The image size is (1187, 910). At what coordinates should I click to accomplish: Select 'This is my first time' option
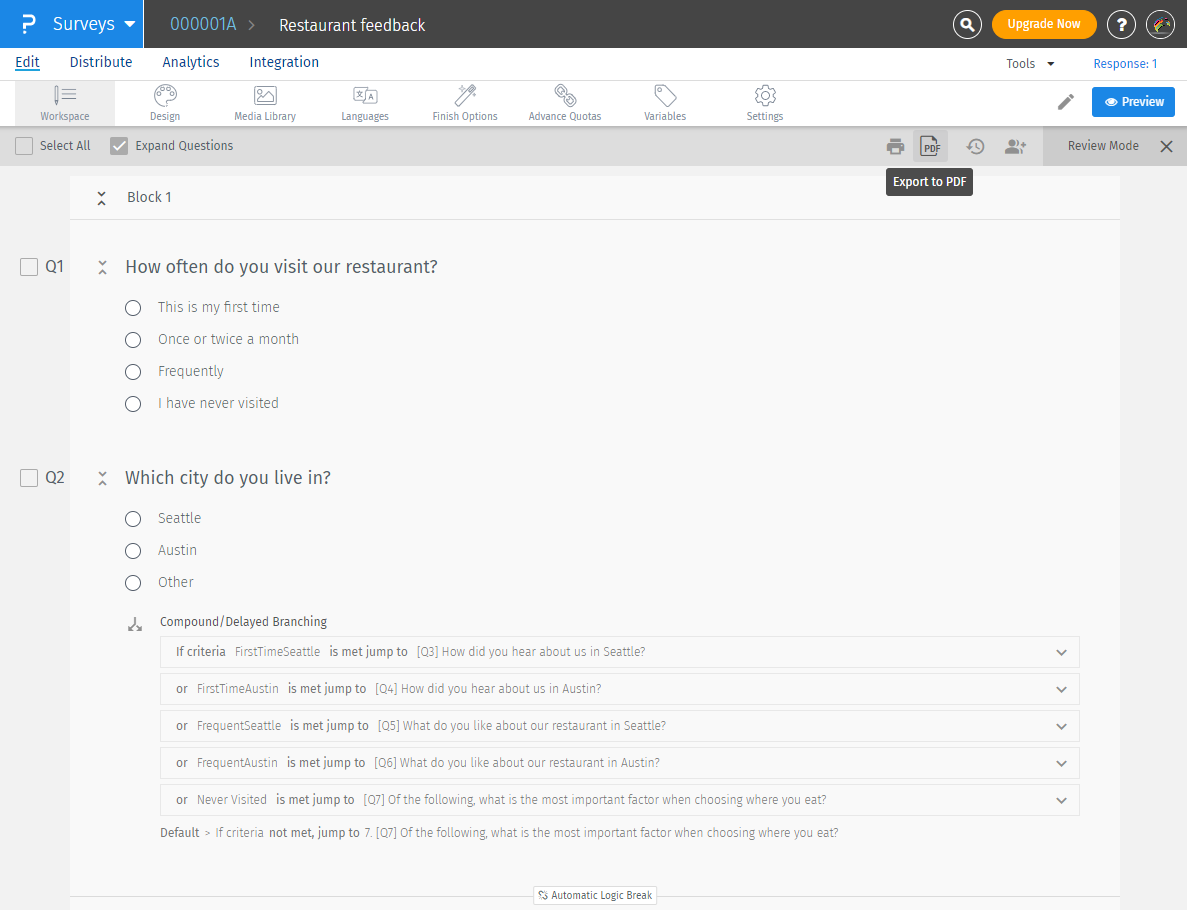[133, 308]
